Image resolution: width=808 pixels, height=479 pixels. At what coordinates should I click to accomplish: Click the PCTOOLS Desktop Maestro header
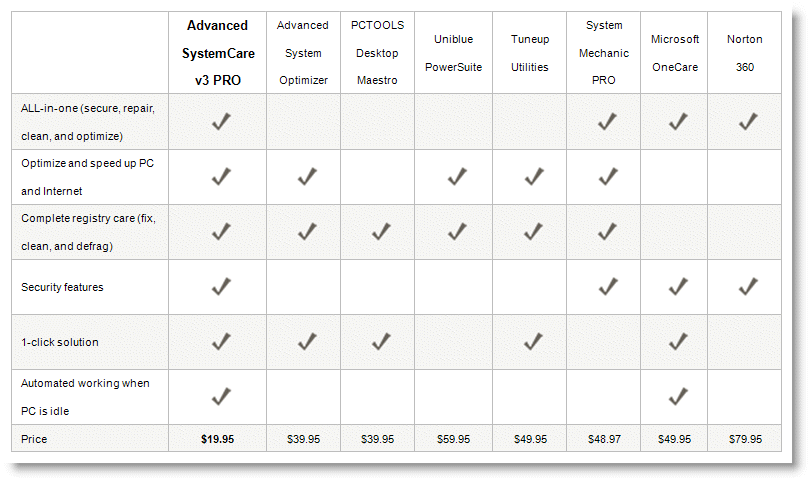coord(377,53)
